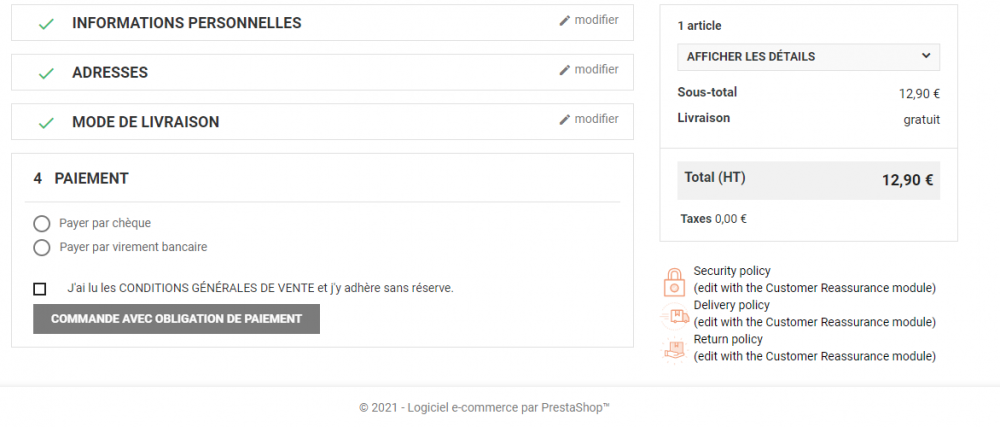Click the Security policy padlock icon

pyautogui.click(x=674, y=281)
